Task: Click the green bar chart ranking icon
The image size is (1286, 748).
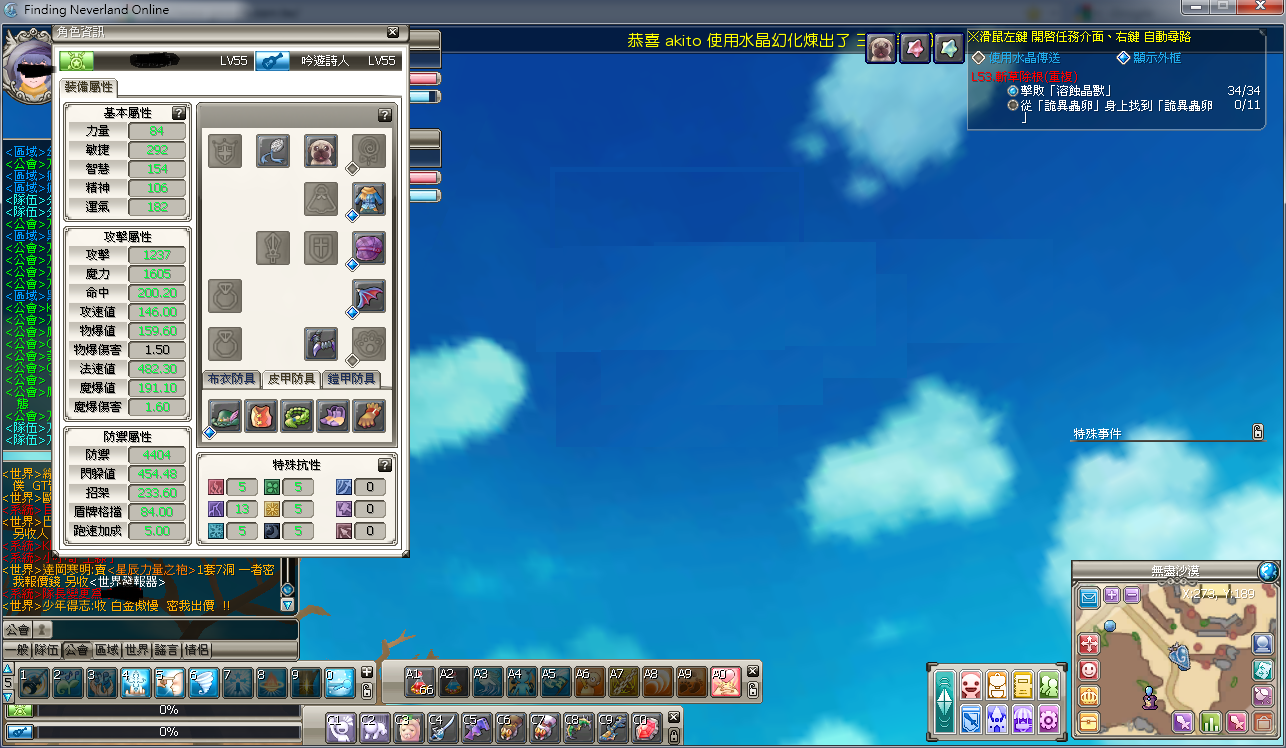Action: point(1211,722)
